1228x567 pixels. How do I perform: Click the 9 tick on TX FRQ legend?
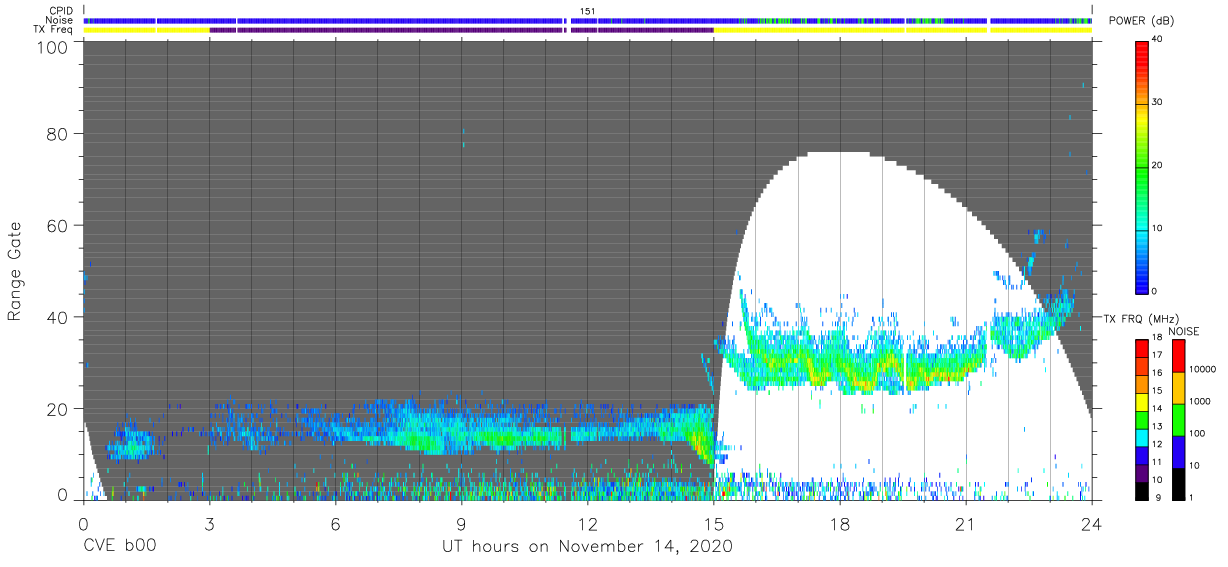point(1160,498)
